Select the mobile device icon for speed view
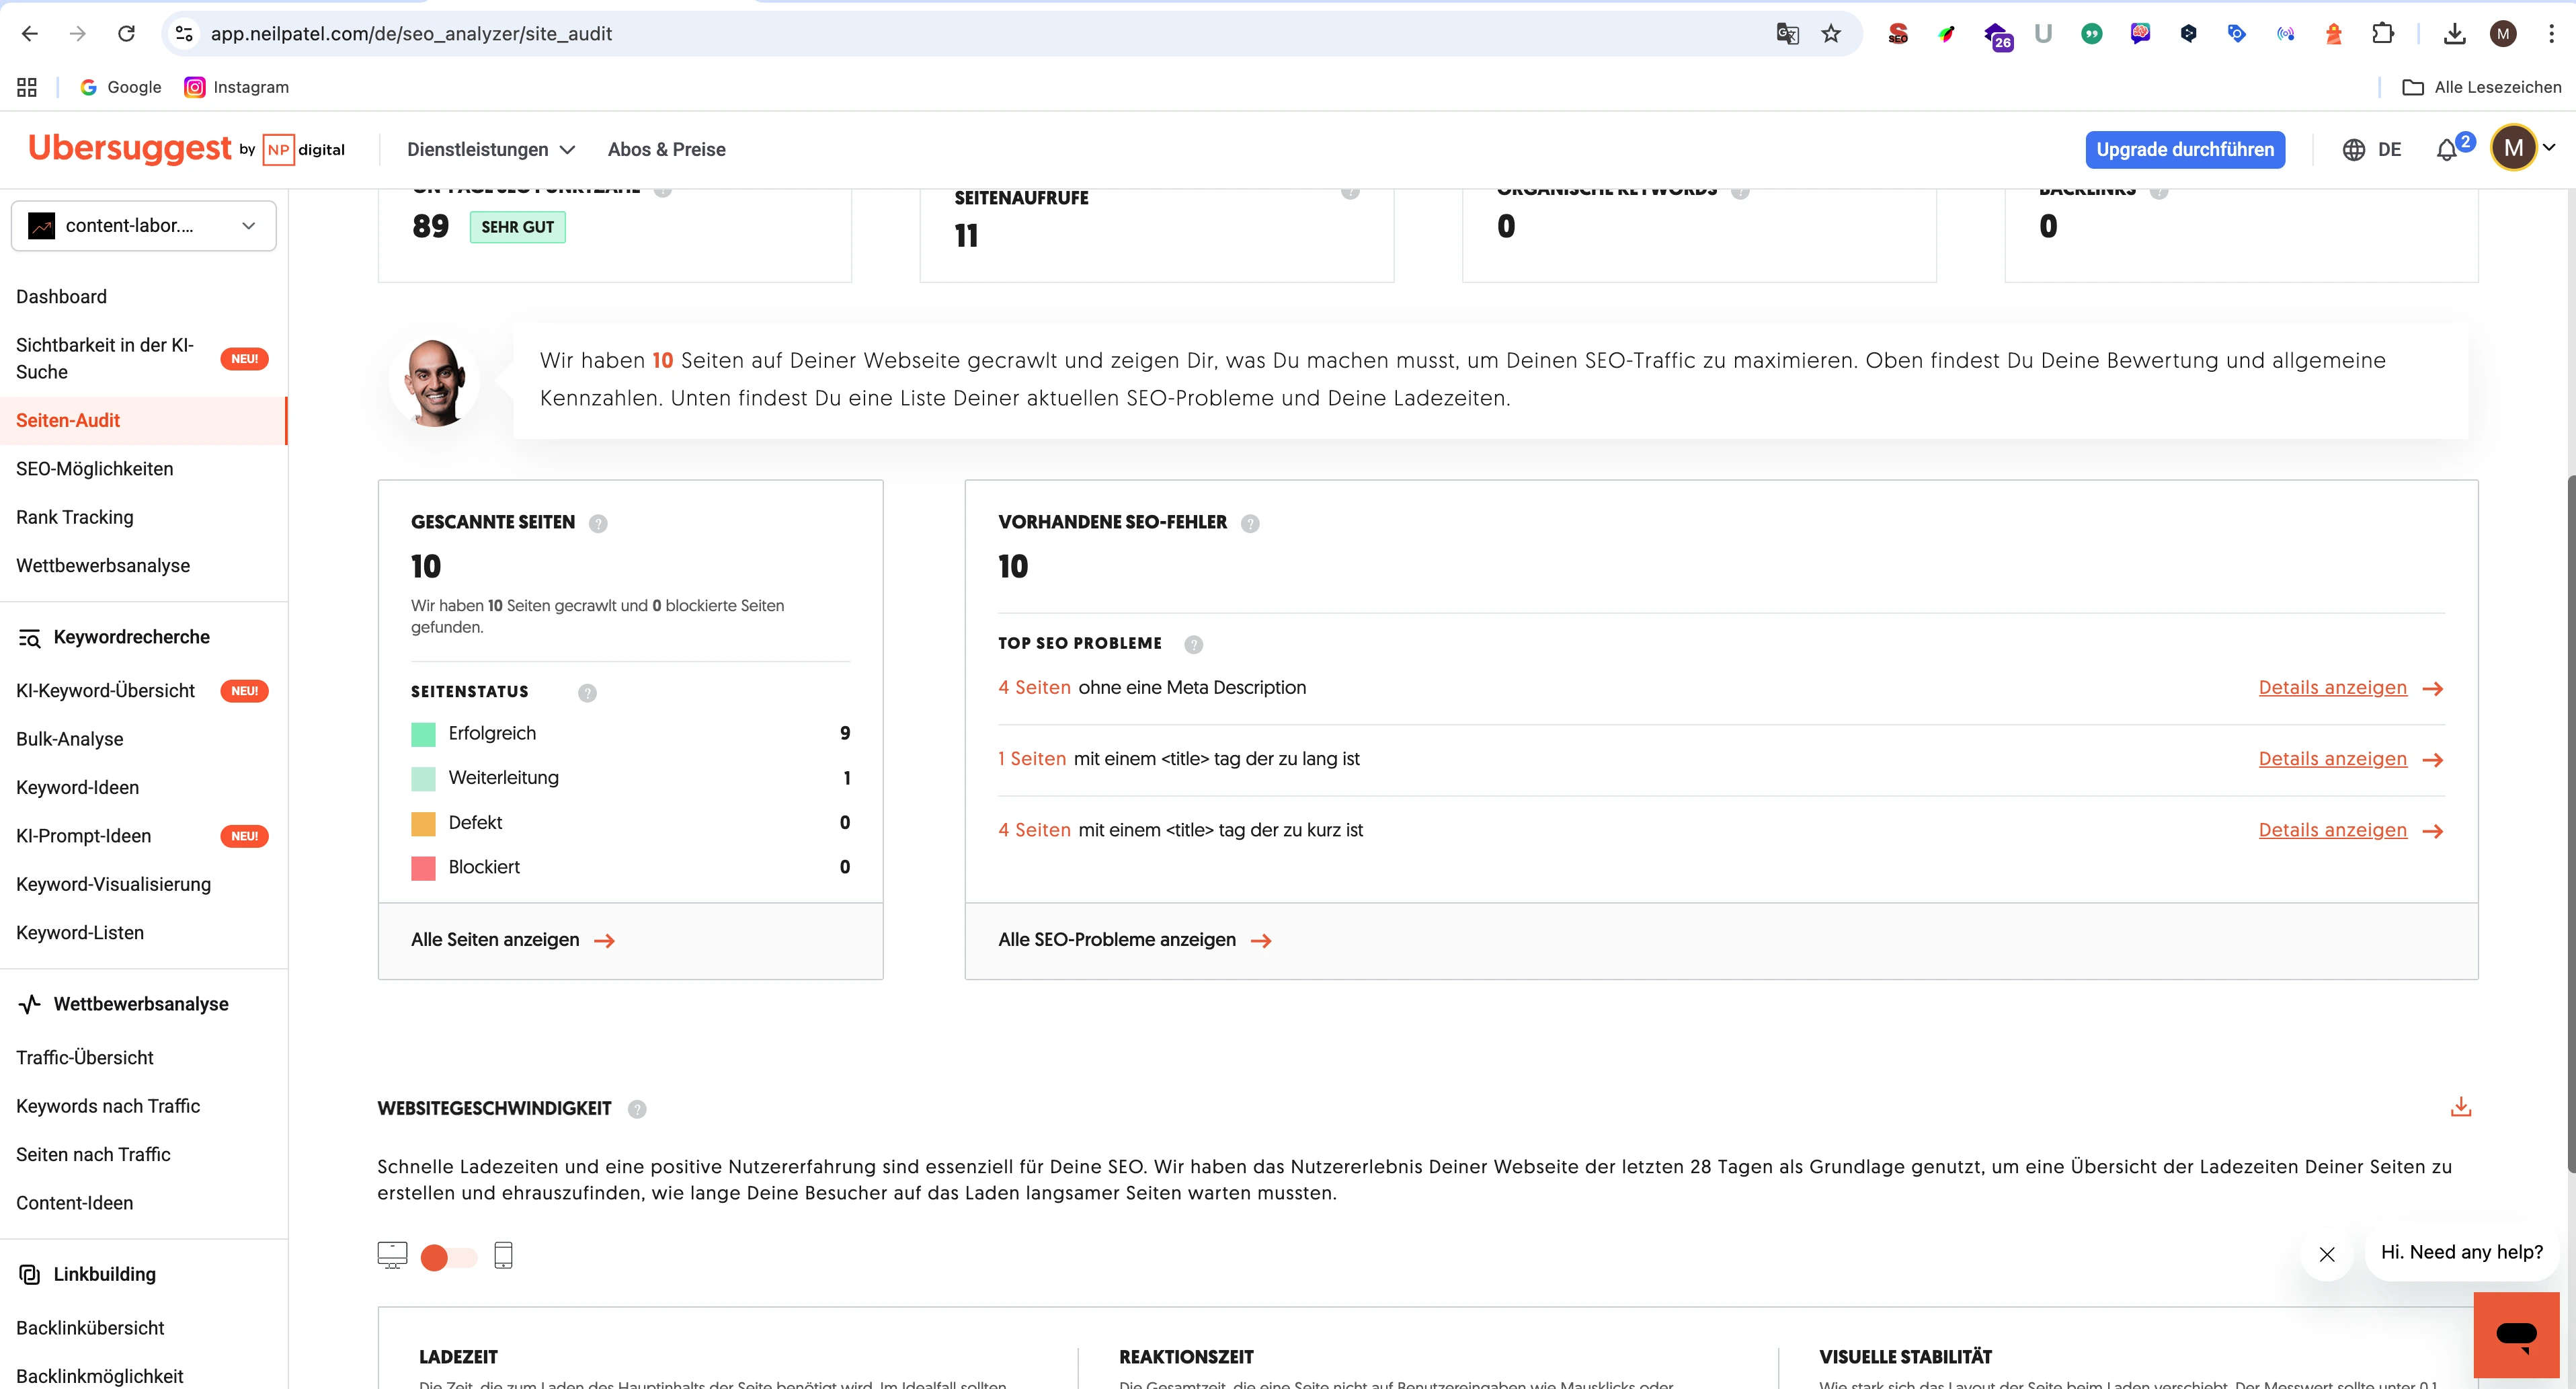 point(504,1256)
